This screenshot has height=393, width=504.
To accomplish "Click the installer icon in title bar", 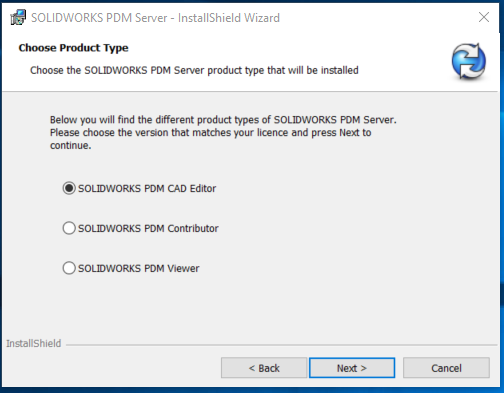I will (18, 17).
